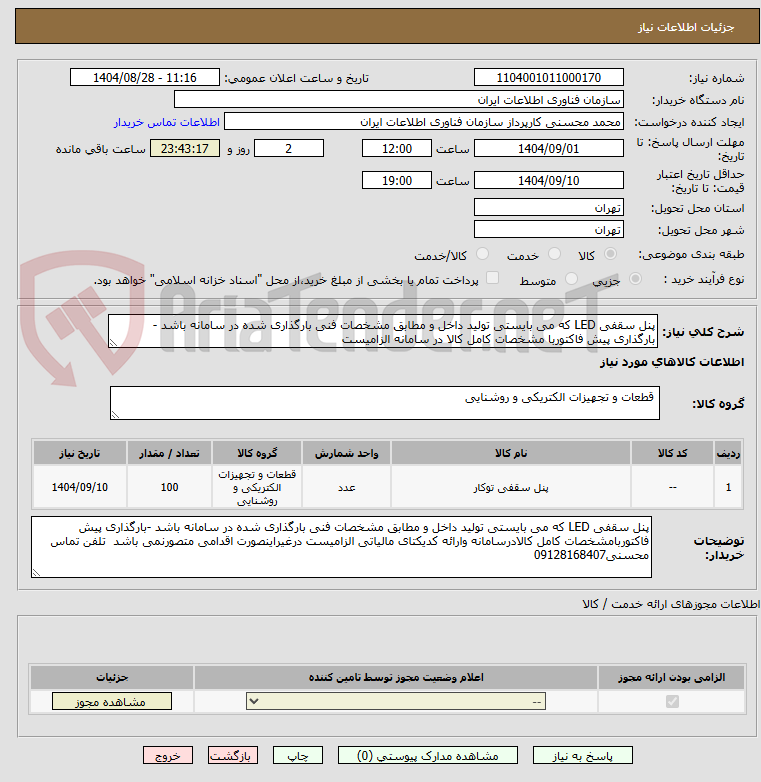Viewport: 761px width, 782px height.
Task: Click the delivery province field 'تهران'
Action: (x=549, y=207)
